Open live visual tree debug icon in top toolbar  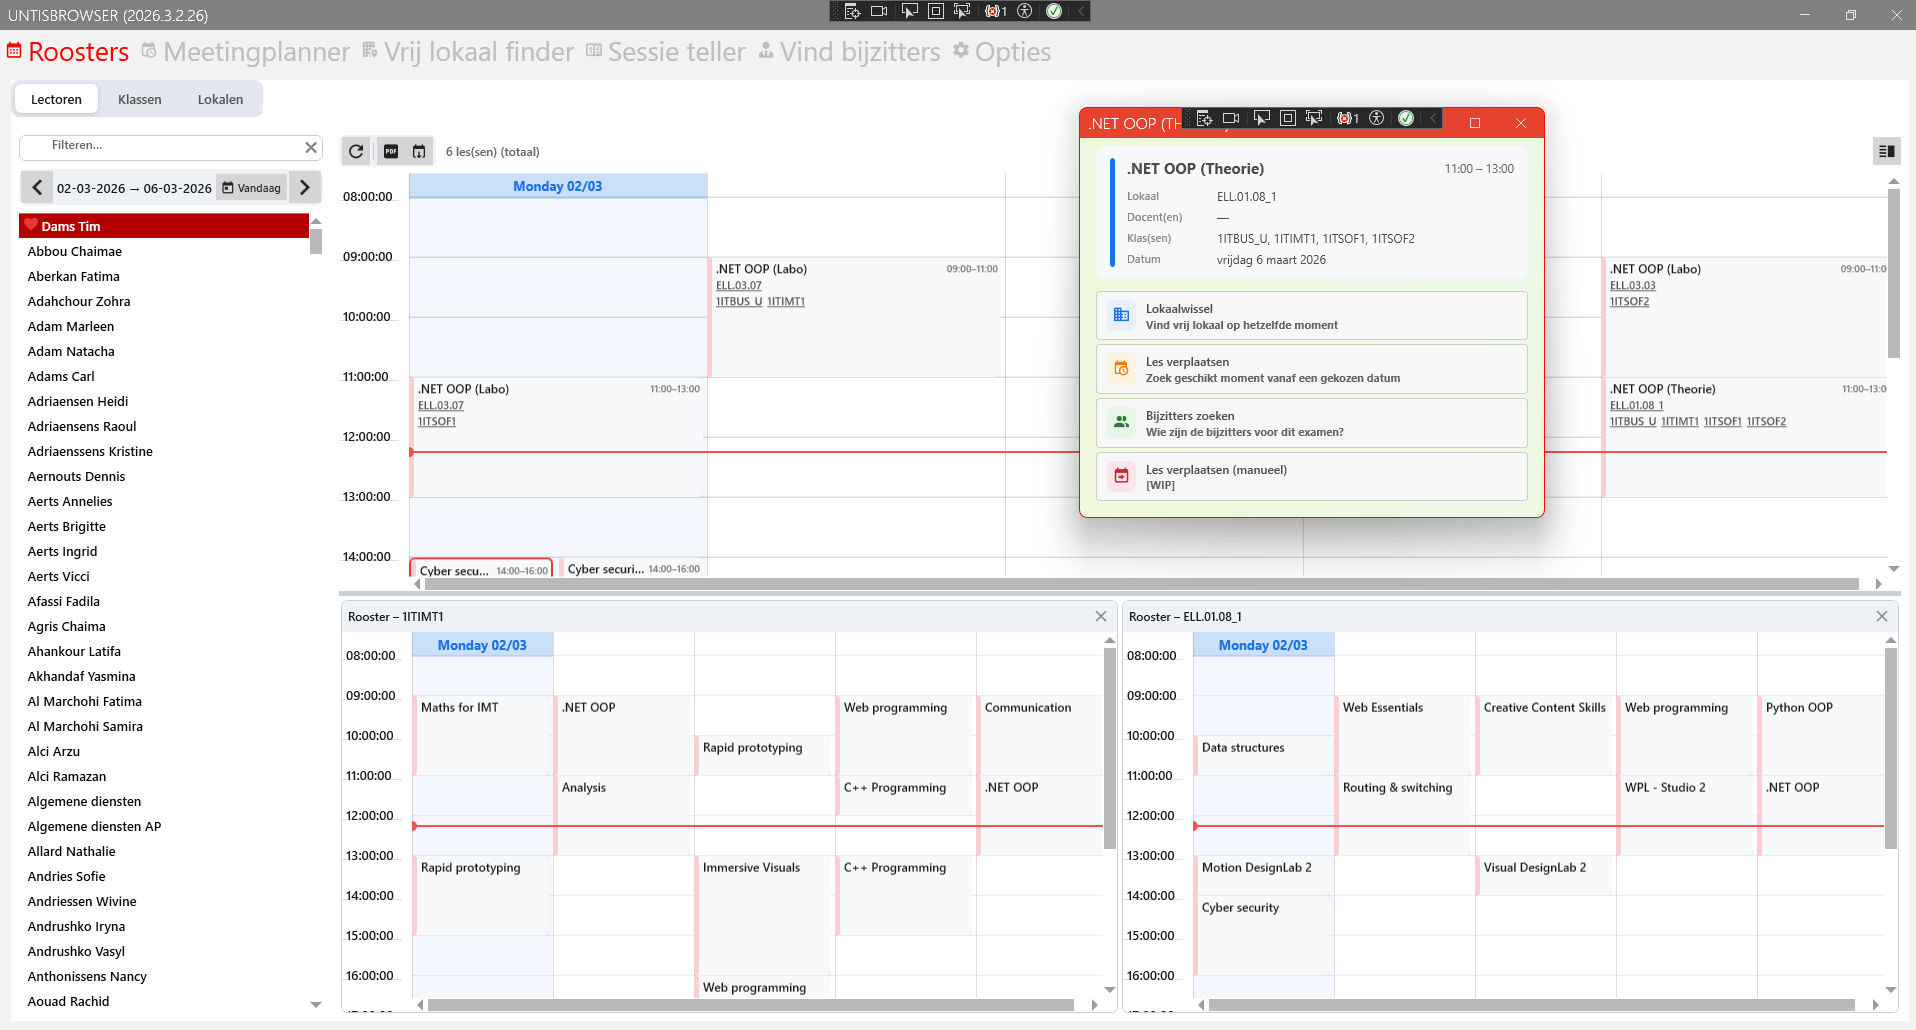pos(852,11)
